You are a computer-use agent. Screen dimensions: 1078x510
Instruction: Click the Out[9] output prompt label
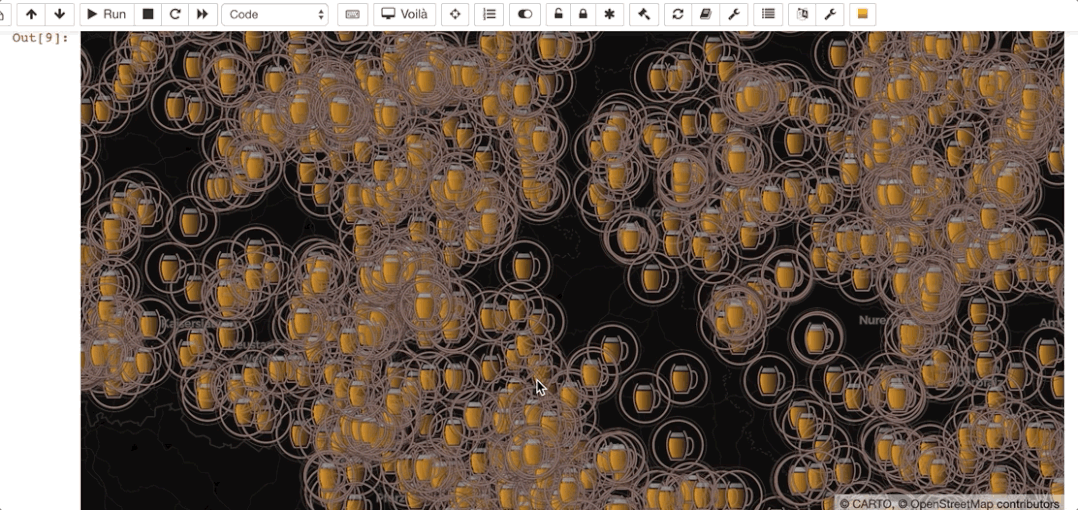pyautogui.click(x=41, y=38)
